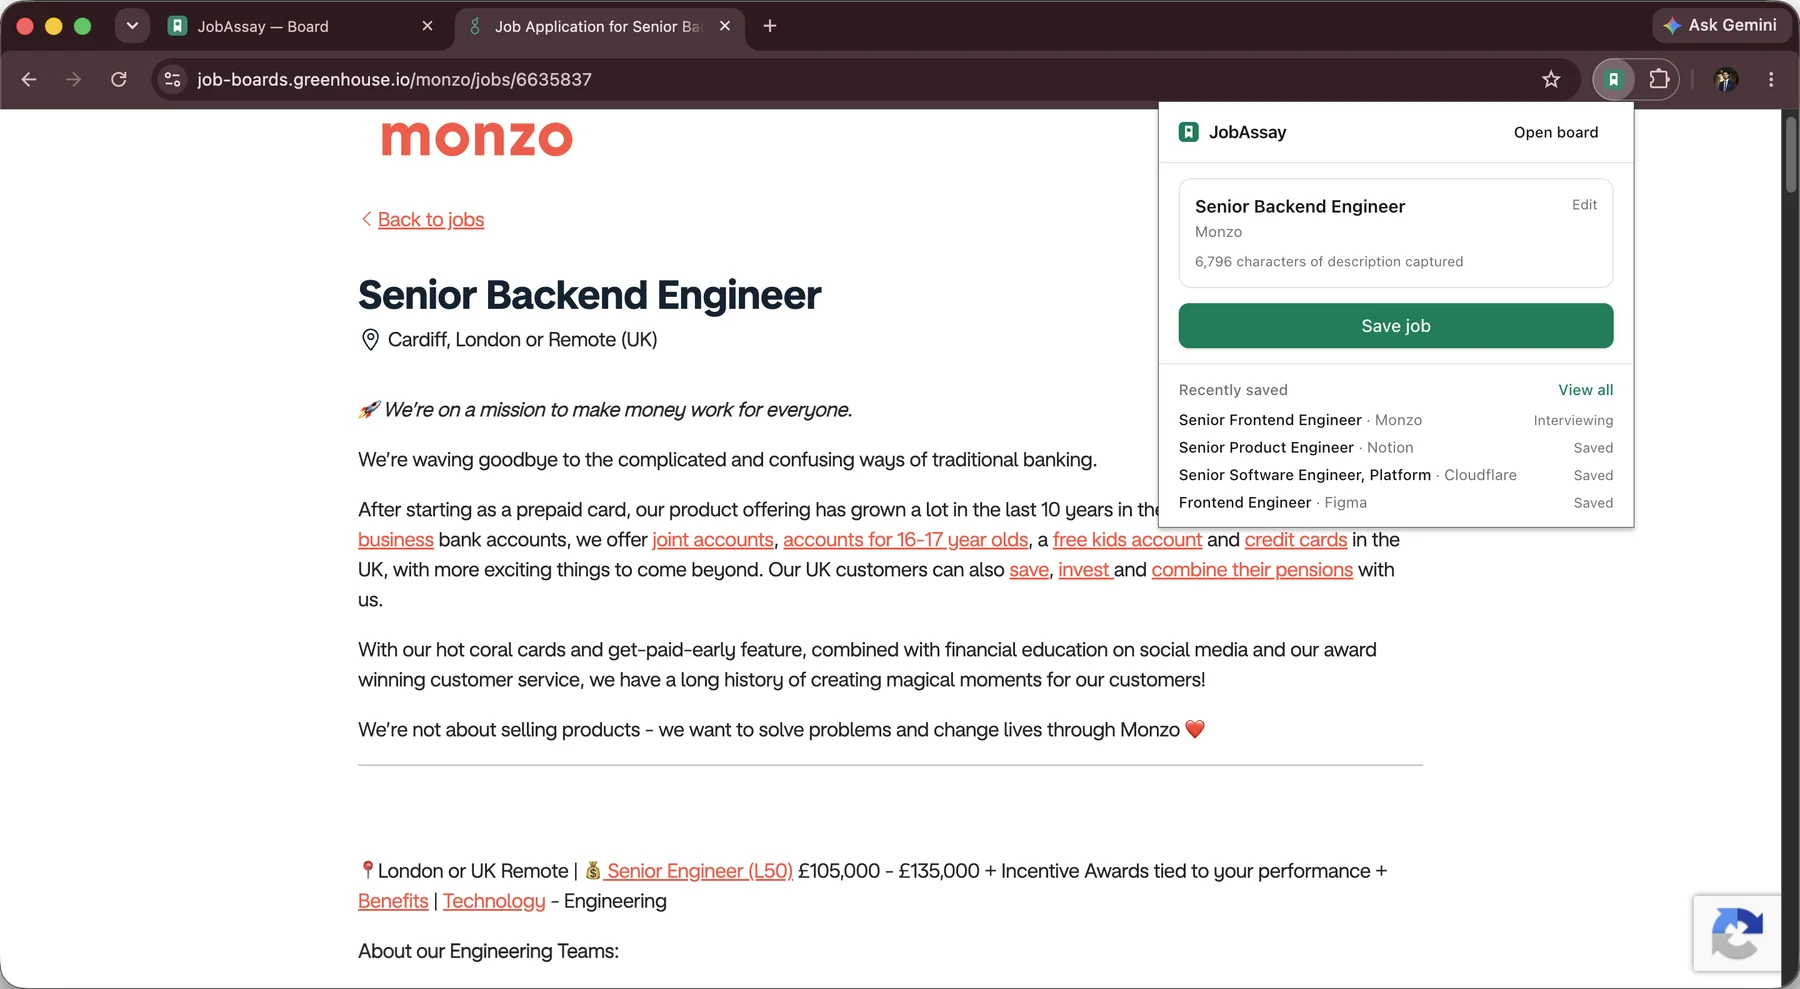1800x989 pixels.
Task: Open the Chrome profile avatar
Action: pos(1726,79)
